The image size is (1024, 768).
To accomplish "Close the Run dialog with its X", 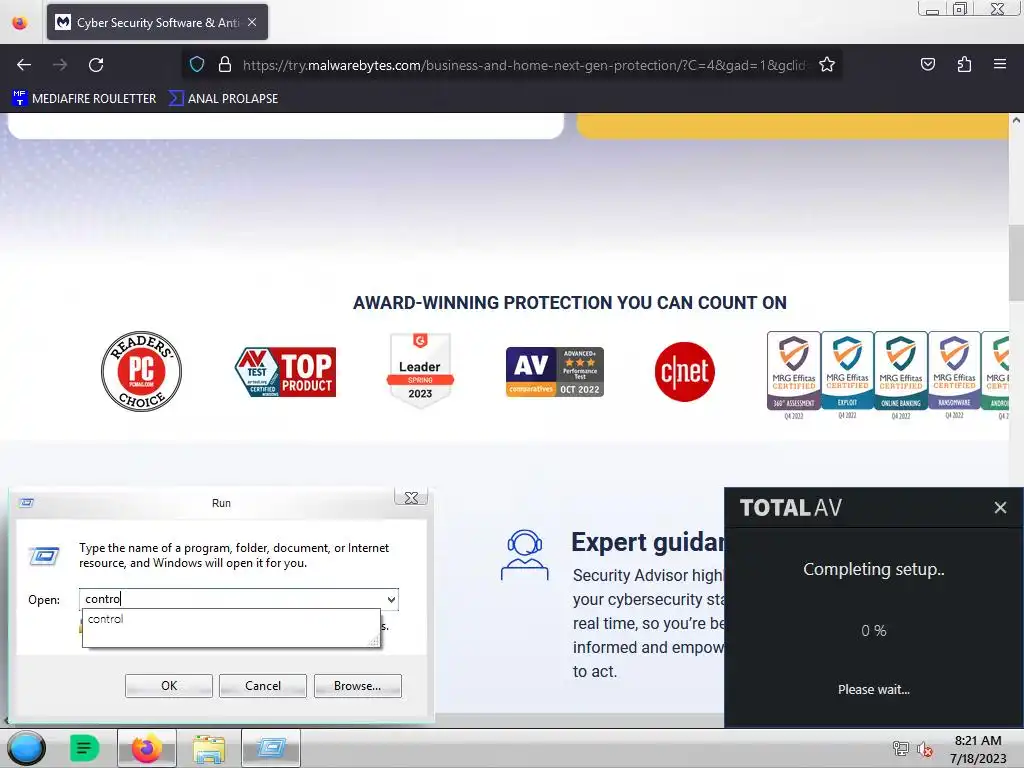I will (411, 498).
